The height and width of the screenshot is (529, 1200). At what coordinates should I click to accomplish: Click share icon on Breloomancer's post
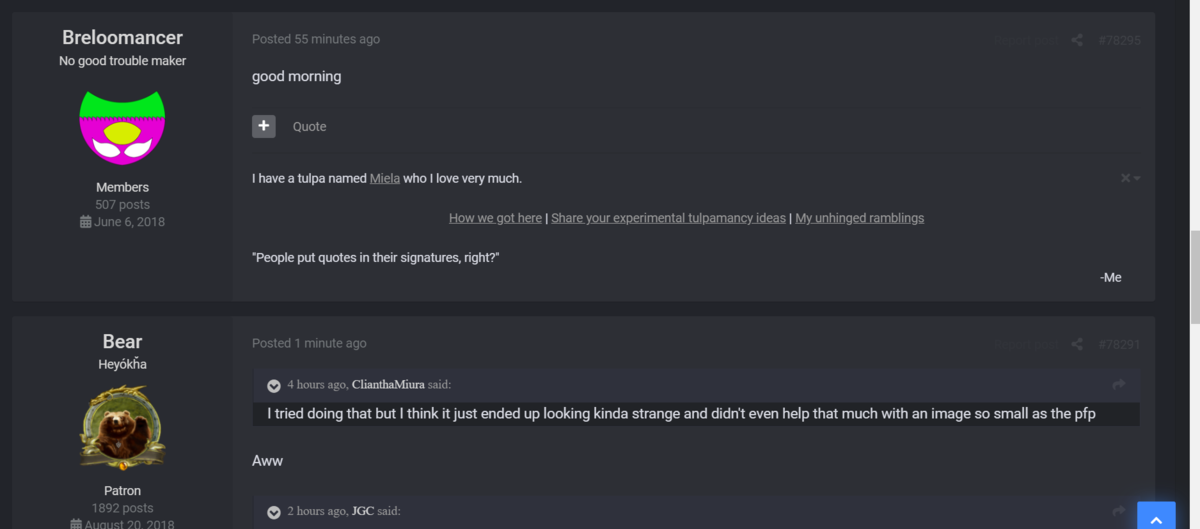1077,40
